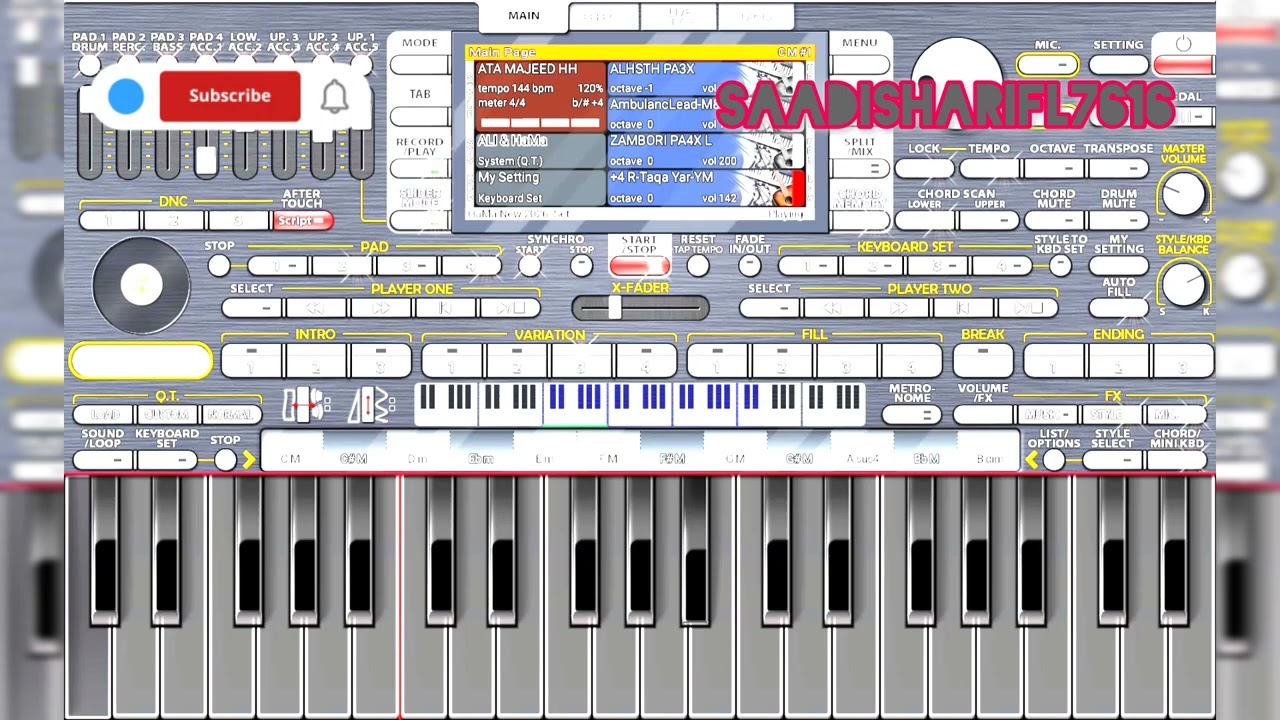The height and width of the screenshot is (720, 1280).
Task: Rewind Player Two
Action: pyautogui.click(x=833, y=309)
